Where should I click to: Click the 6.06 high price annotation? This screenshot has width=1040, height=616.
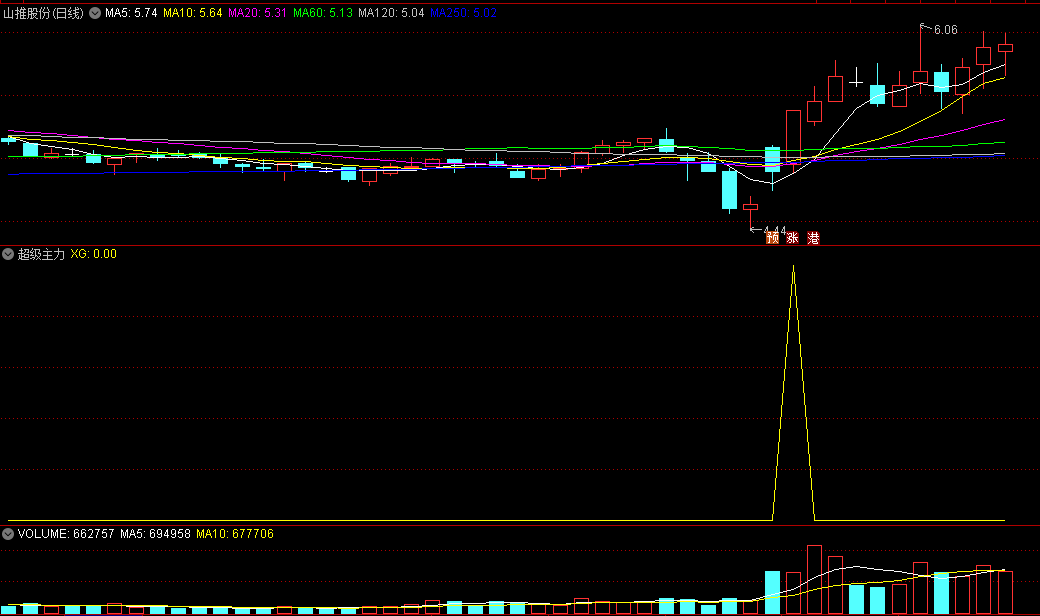coord(945,30)
